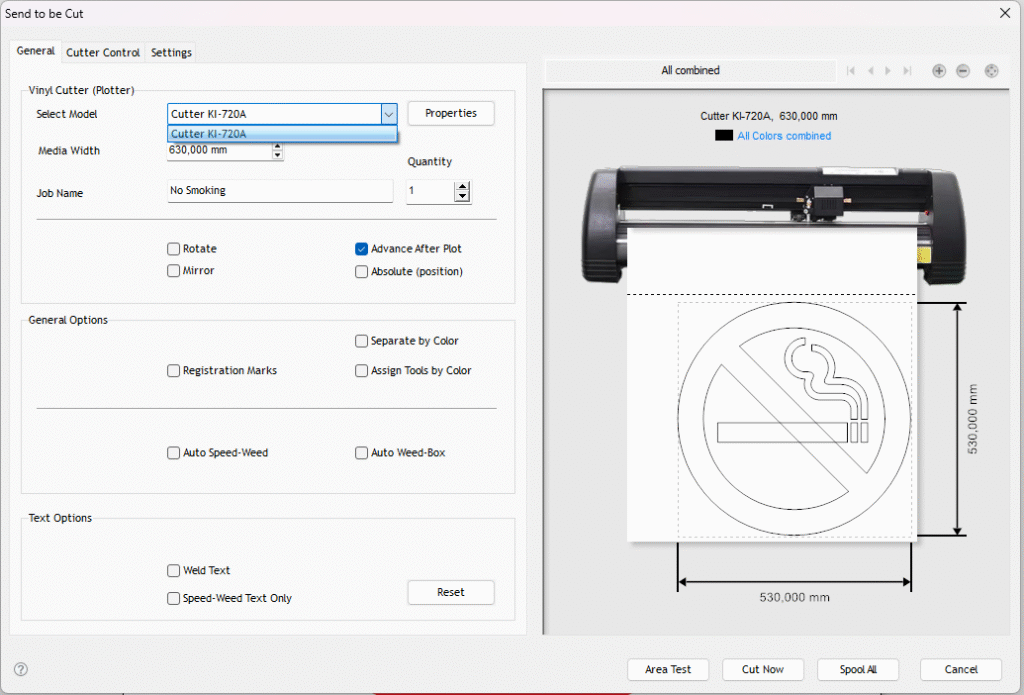The height and width of the screenshot is (695, 1024).
Task: Collapse the Select Model dropdown arrow
Action: tap(389, 115)
